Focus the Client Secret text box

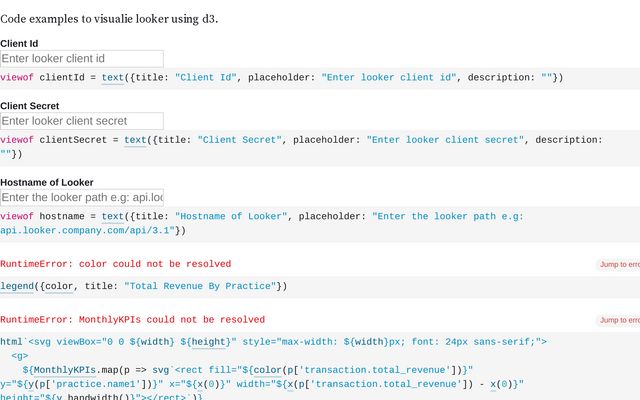[82, 121]
